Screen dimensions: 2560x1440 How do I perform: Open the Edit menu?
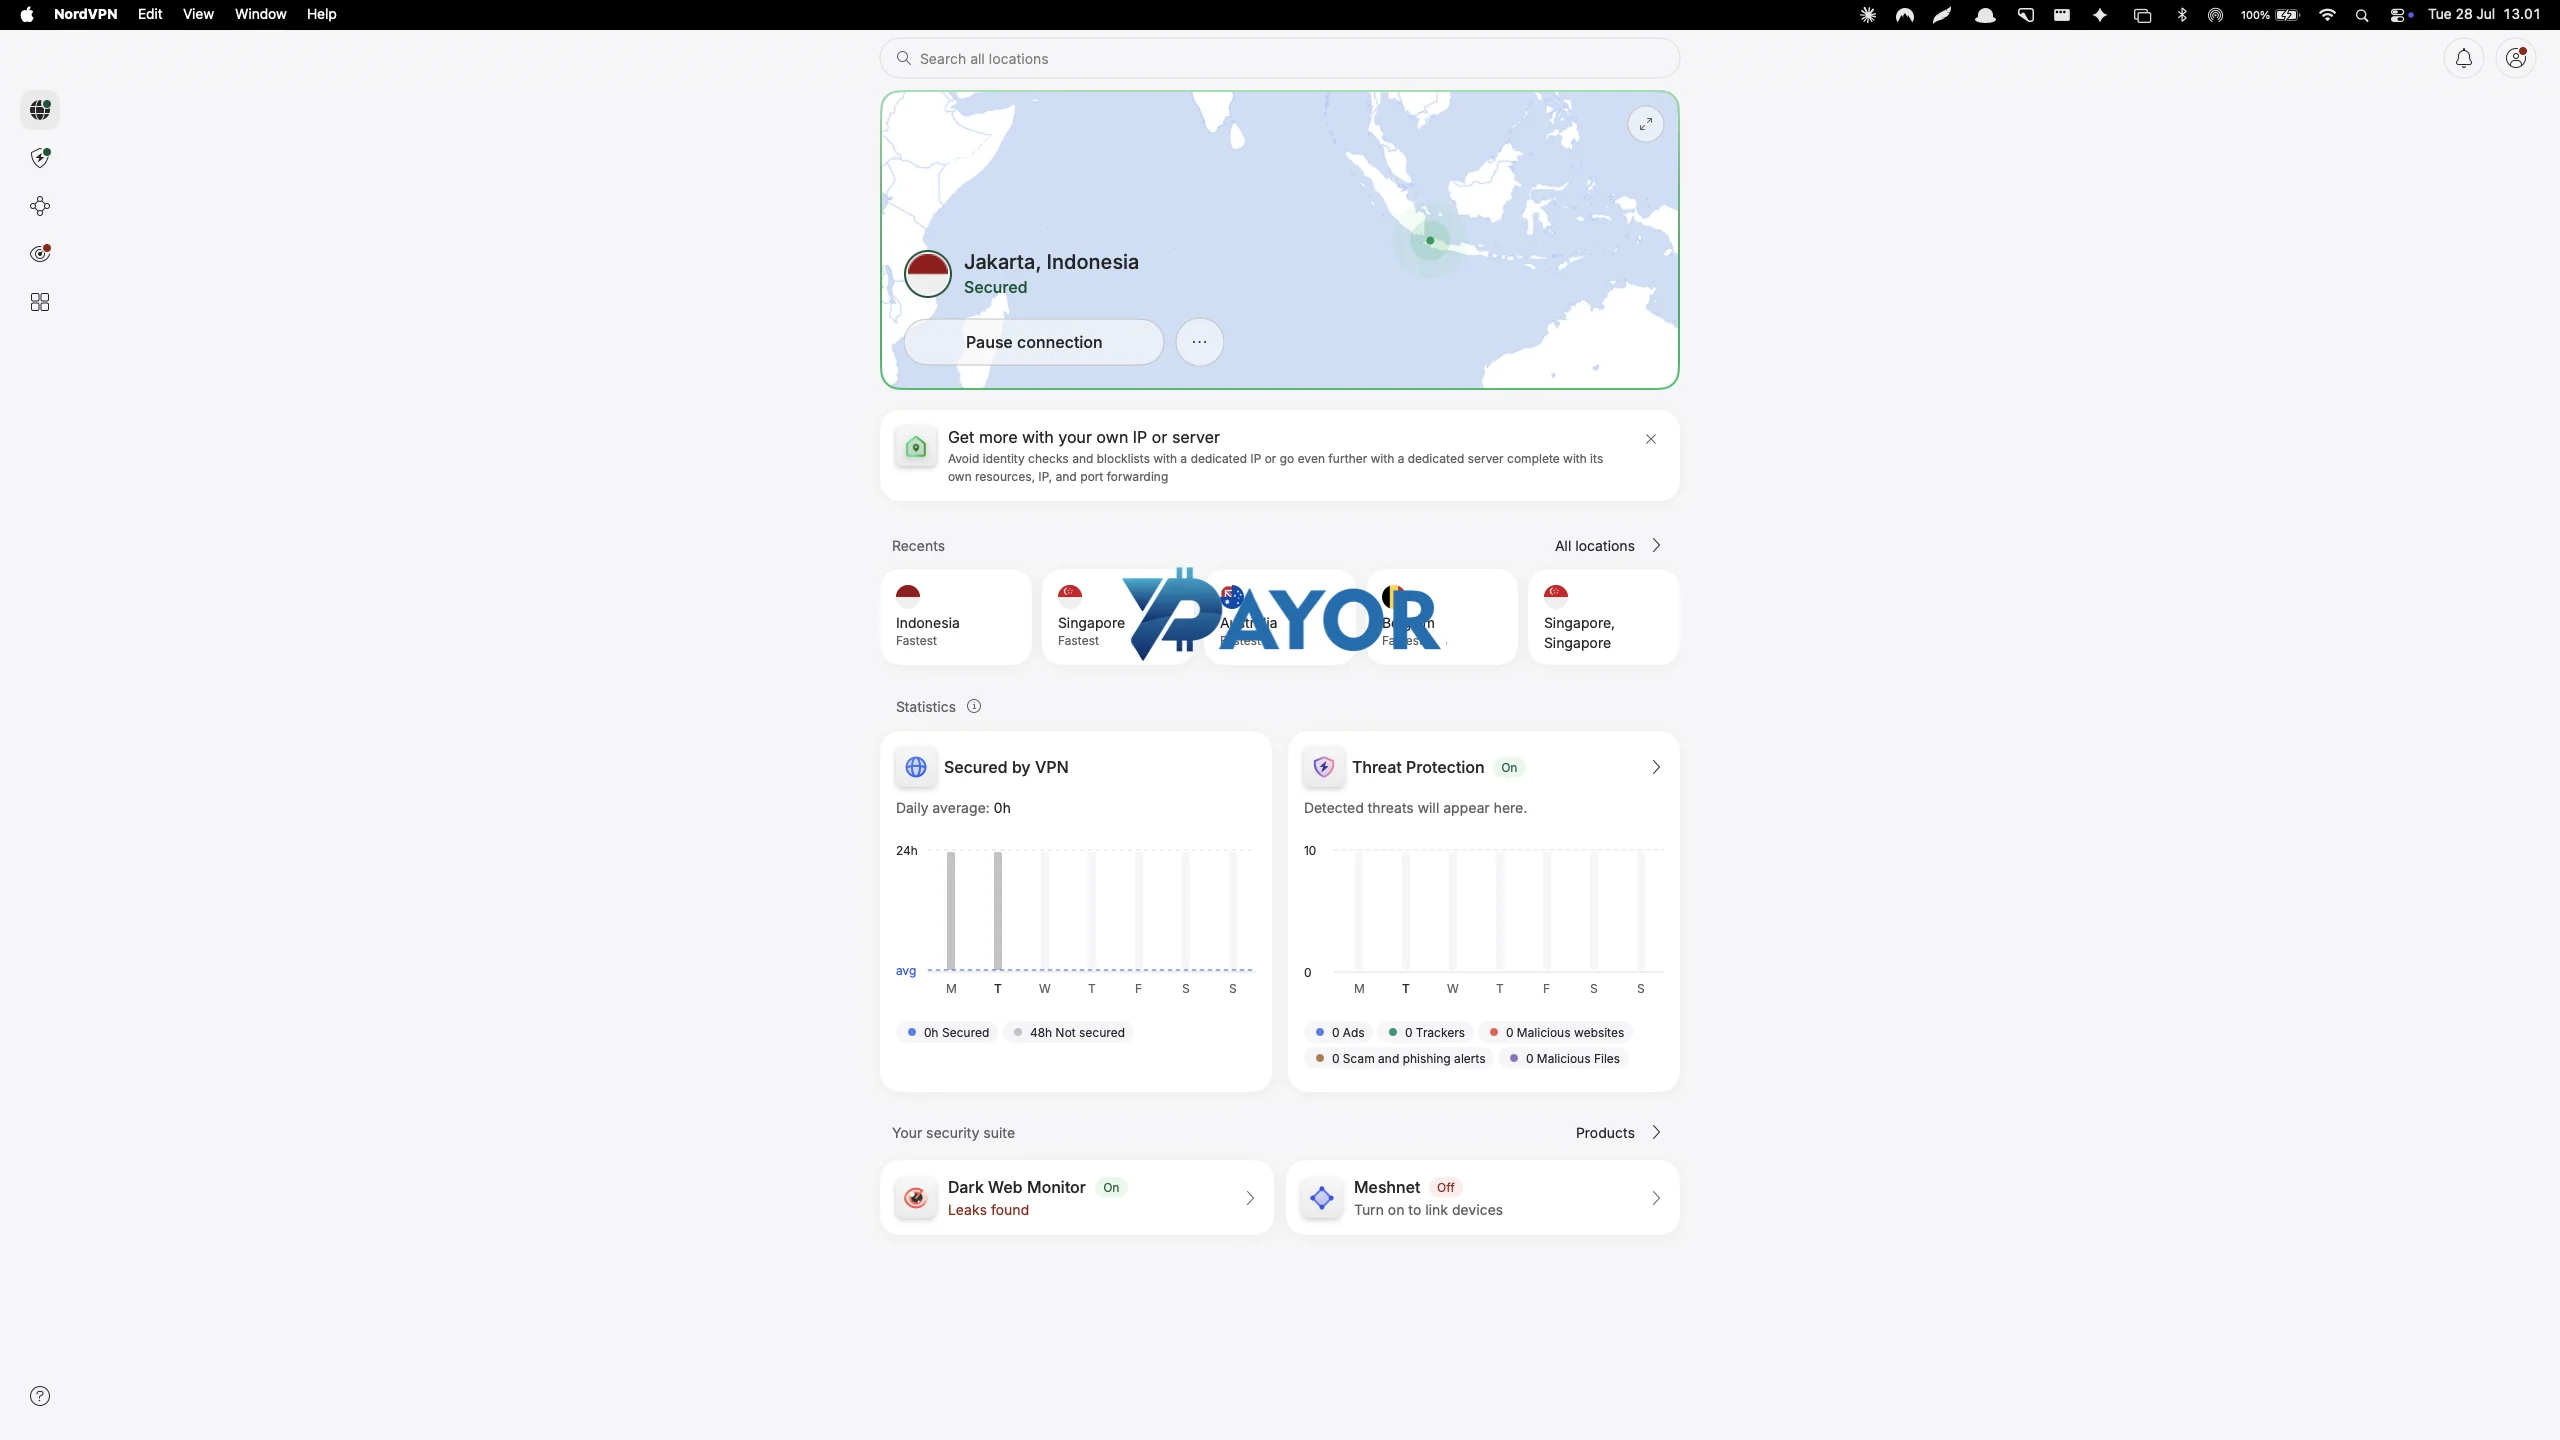150,14
